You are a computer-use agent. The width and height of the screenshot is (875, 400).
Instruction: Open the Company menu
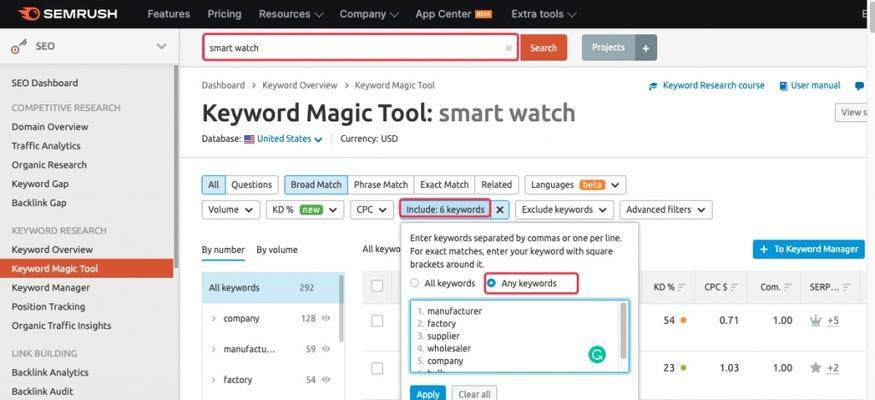coord(369,14)
